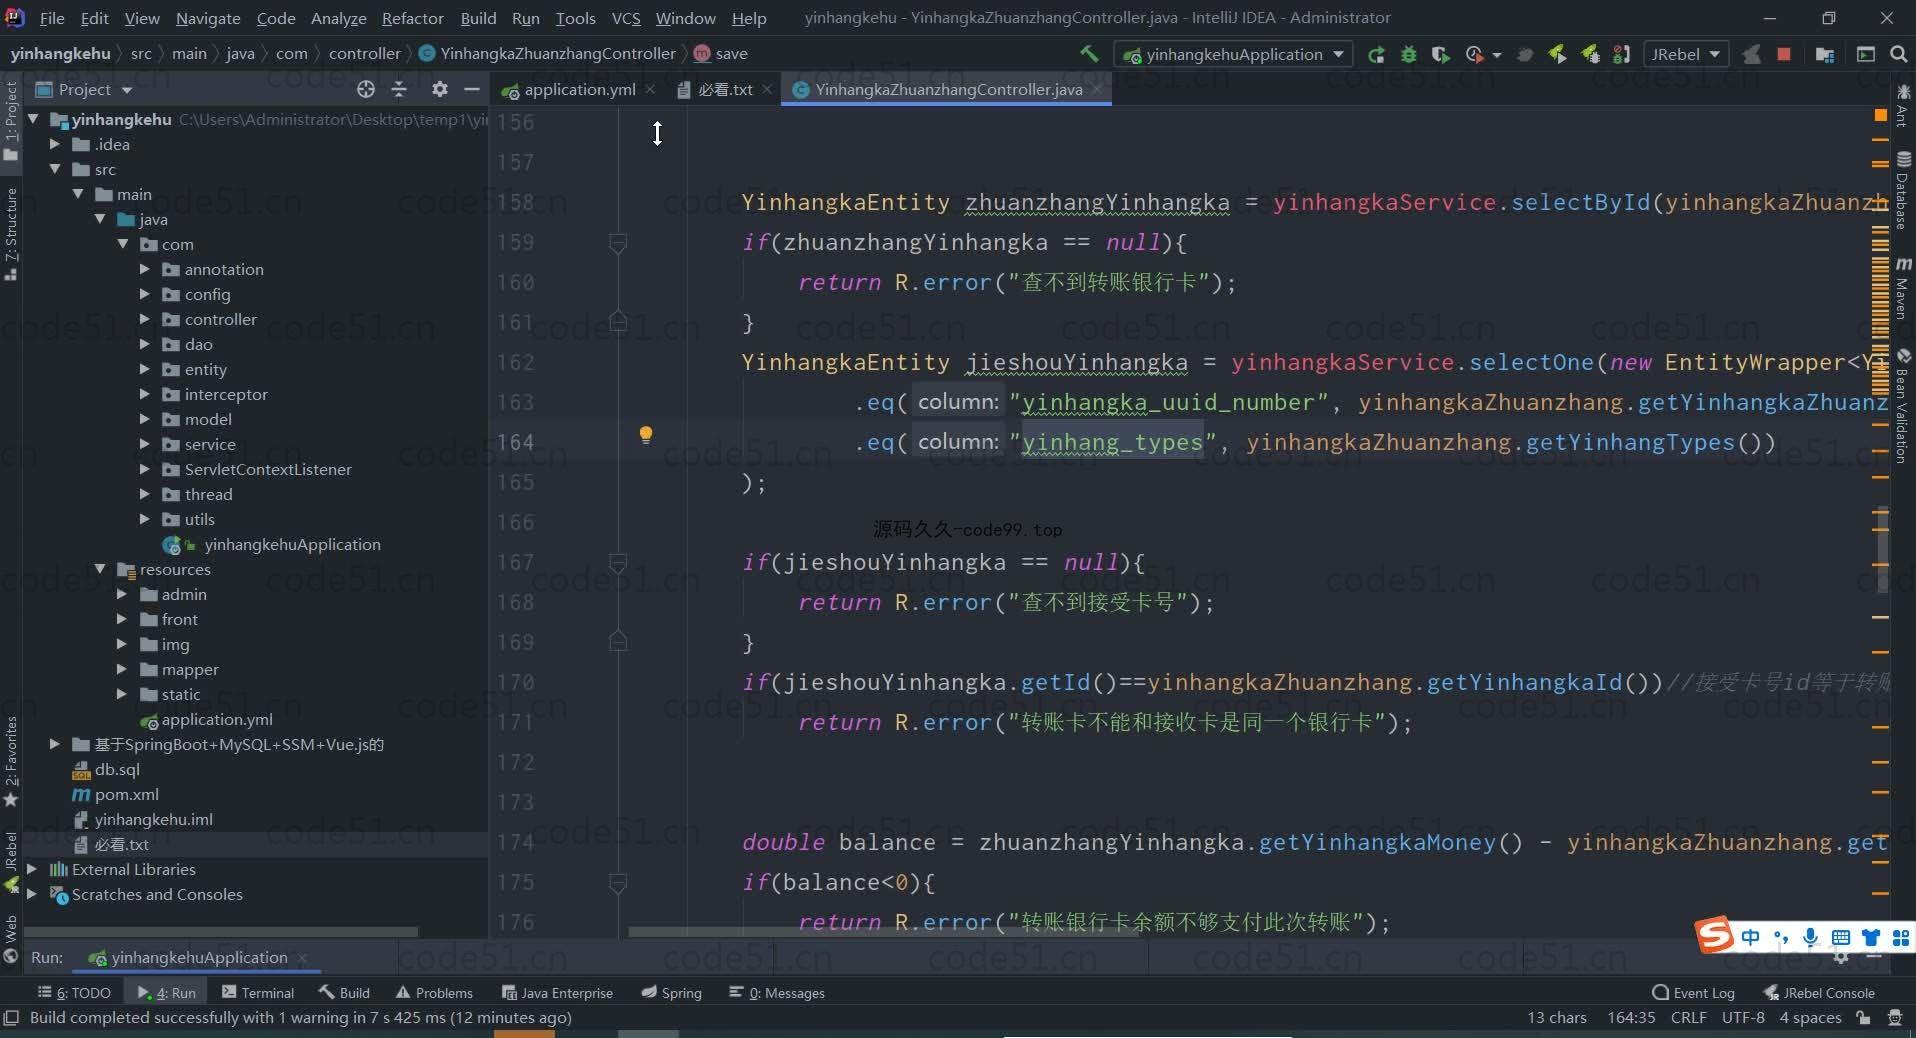The image size is (1916, 1038).
Task: Toggle code fold marker at line 167
Action: click(x=618, y=563)
